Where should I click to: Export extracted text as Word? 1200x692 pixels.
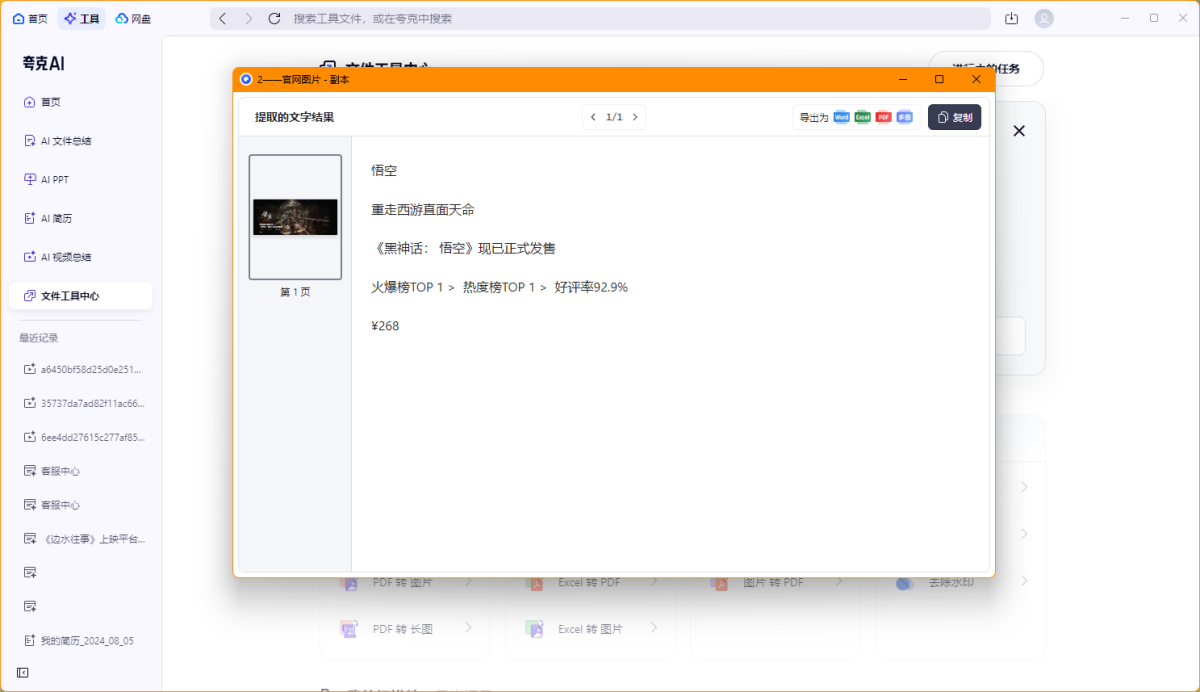pyautogui.click(x=841, y=117)
